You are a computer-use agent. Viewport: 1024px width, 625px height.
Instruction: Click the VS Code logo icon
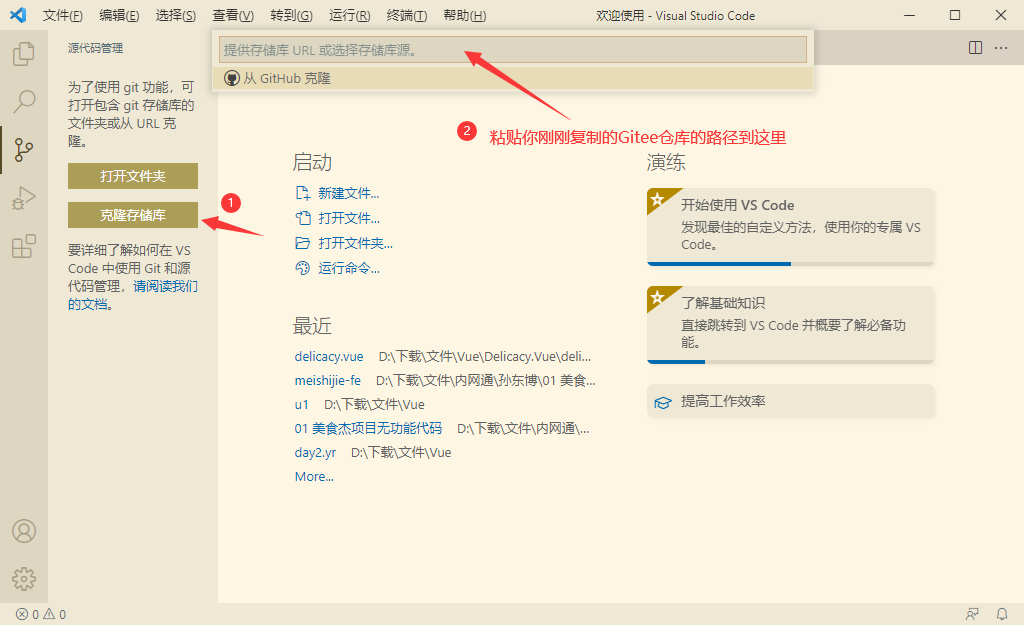tap(18, 15)
